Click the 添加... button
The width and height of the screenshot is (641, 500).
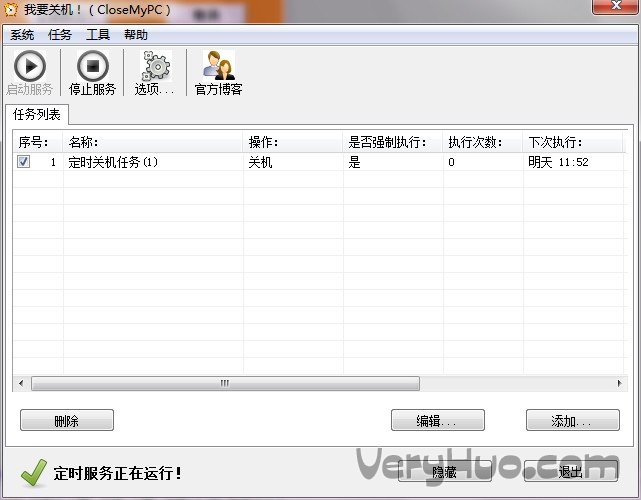point(573,420)
